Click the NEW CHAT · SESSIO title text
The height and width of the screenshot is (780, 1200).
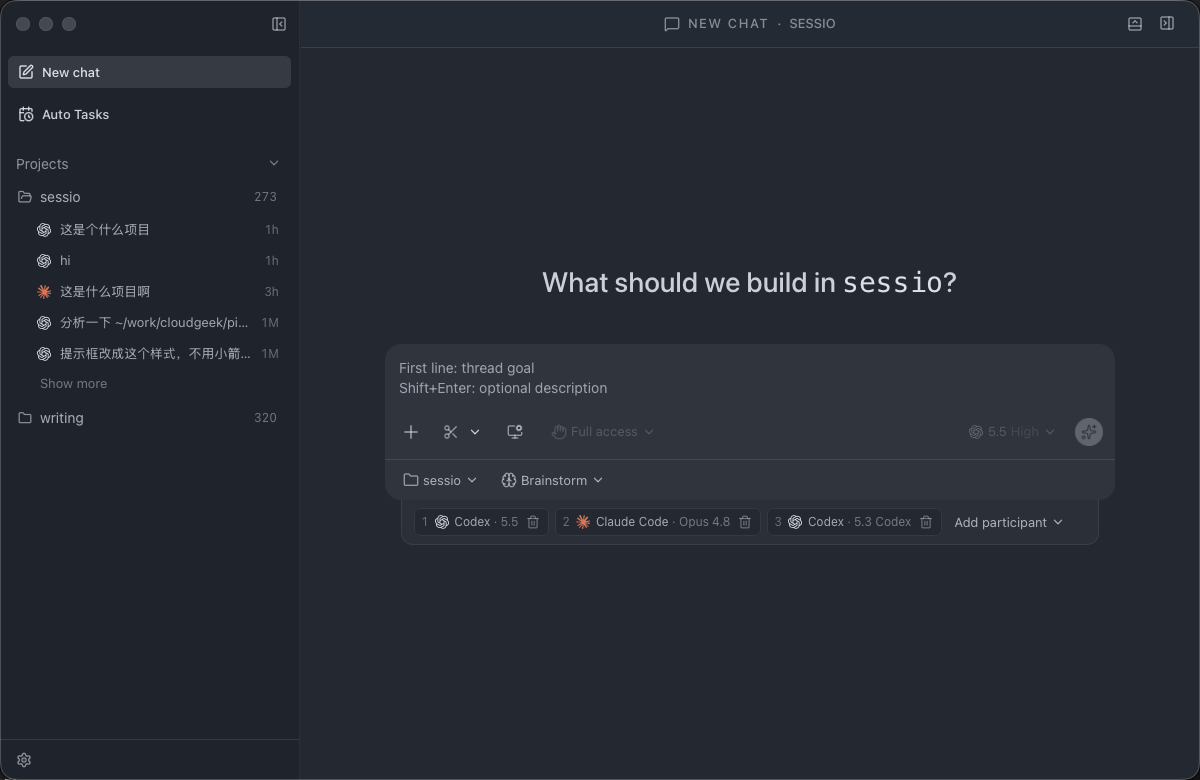[x=762, y=24]
